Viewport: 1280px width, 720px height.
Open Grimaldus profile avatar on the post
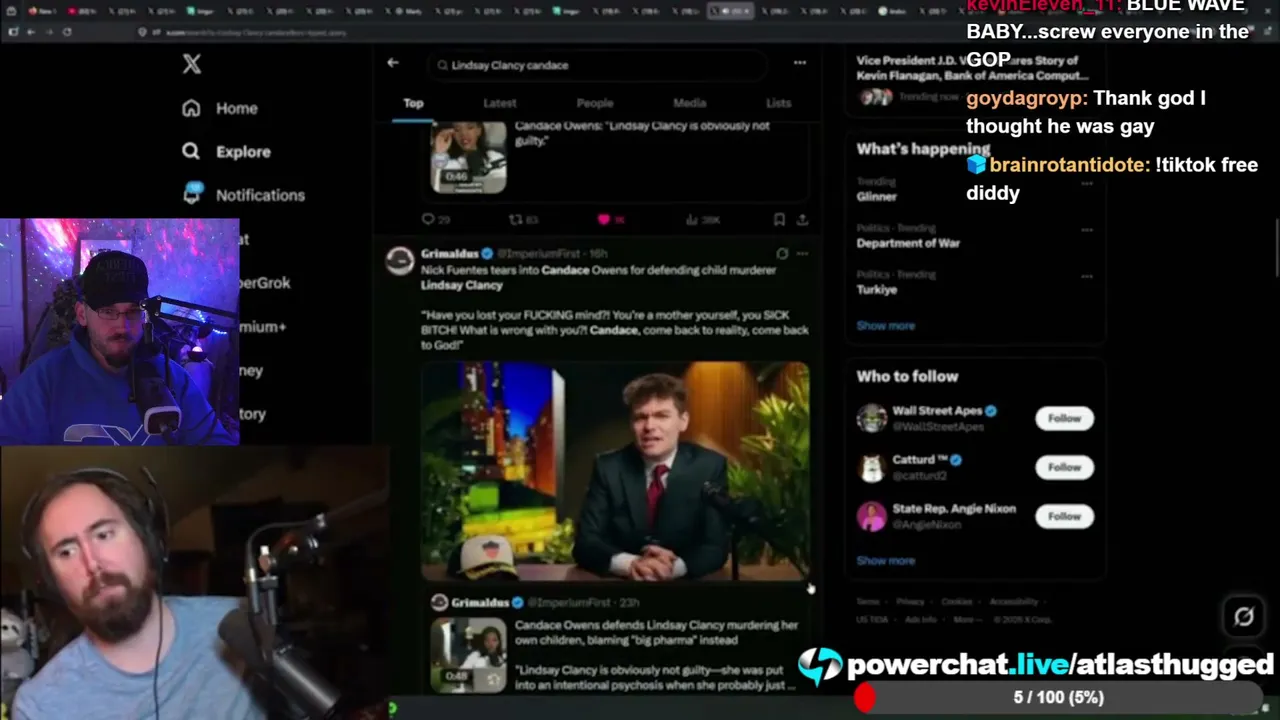pos(400,260)
